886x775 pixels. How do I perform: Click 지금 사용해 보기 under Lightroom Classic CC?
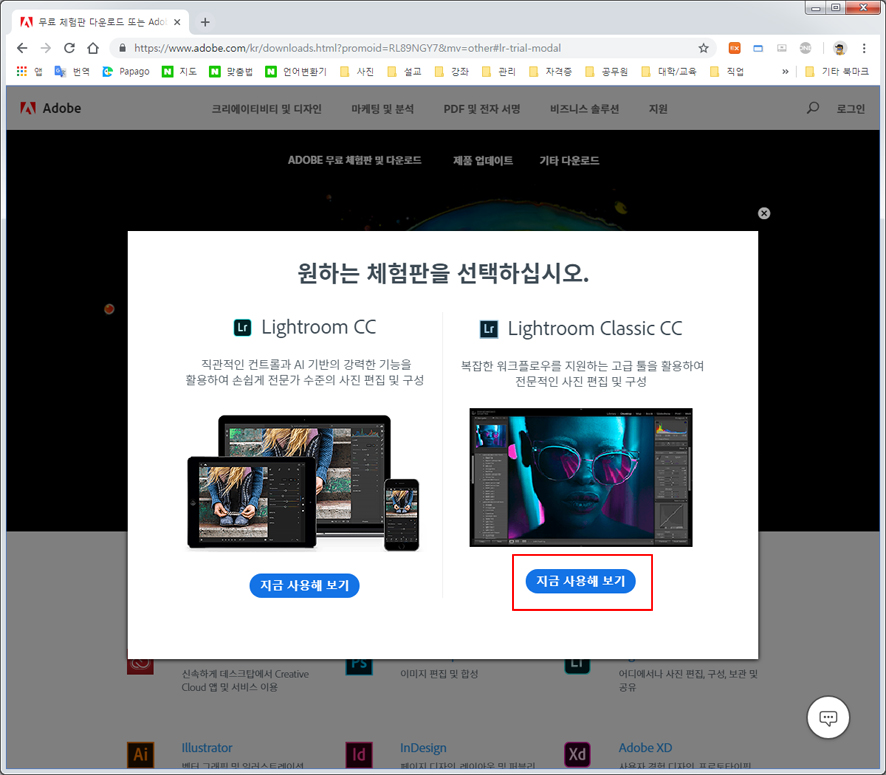coord(580,581)
